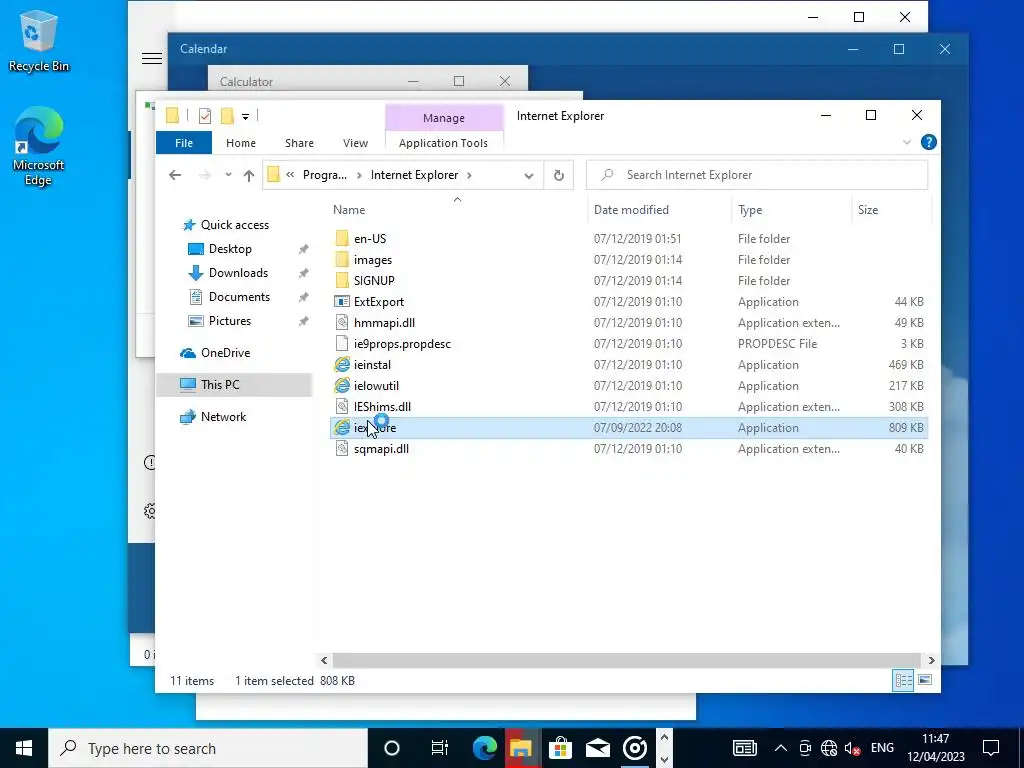This screenshot has height=768, width=1024.
Task: Select the ExtExport application file
Action: tap(378, 302)
